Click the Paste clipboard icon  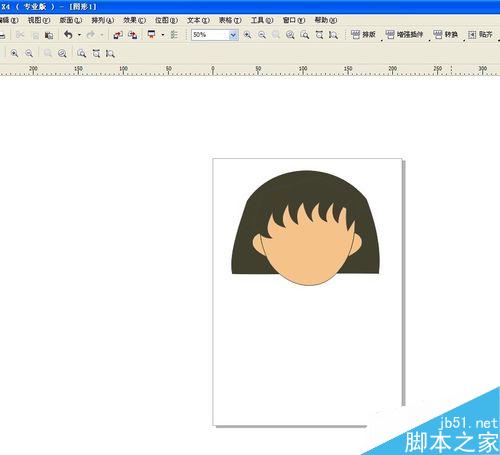(x=49, y=35)
